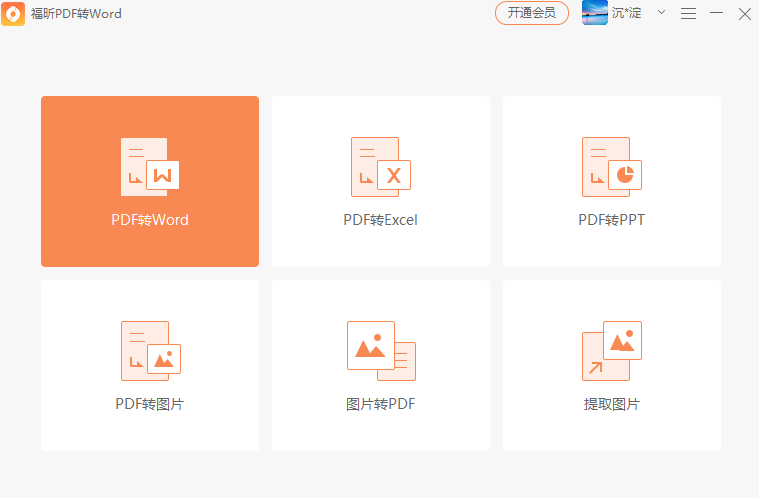The height and width of the screenshot is (498, 759).
Task: Select the 提取图片 extract image icon
Action: coord(611,350)
